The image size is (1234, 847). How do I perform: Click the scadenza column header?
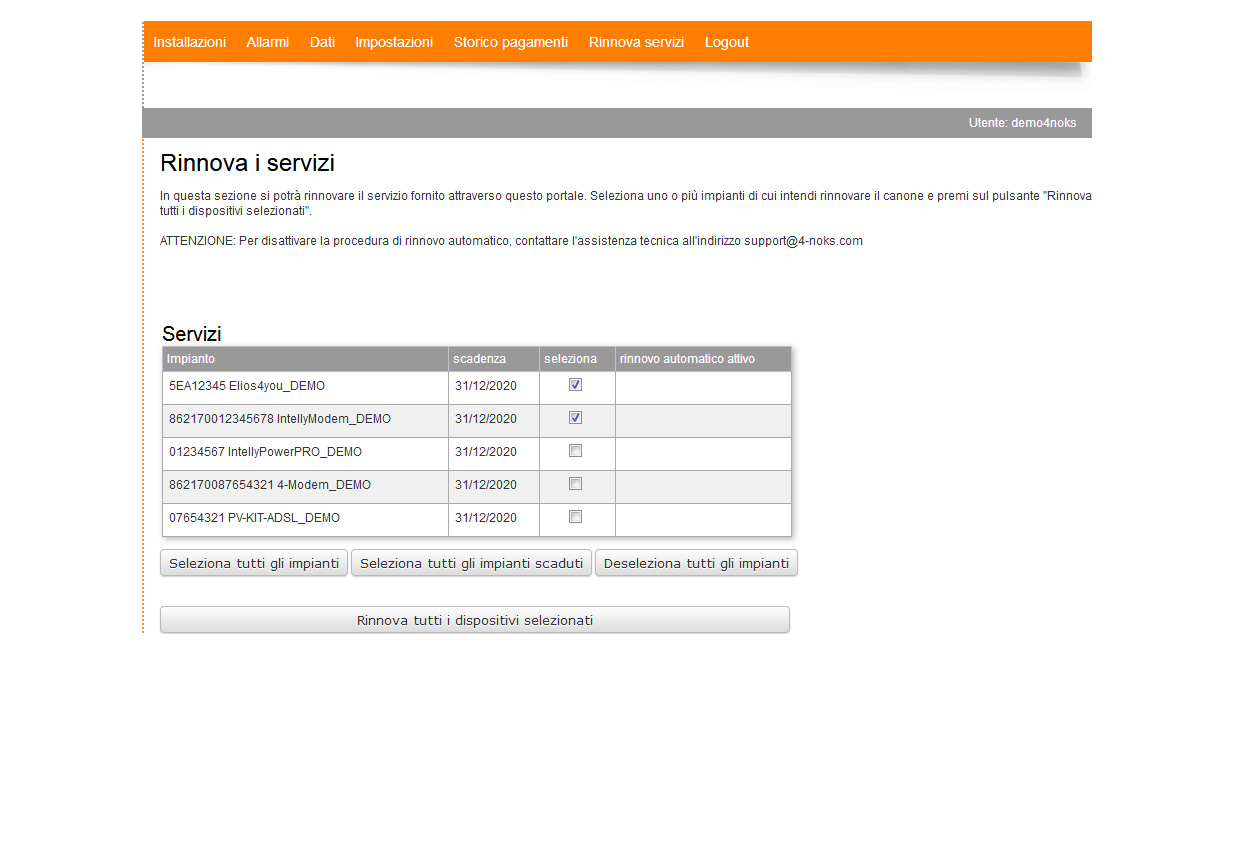[494, 359]
